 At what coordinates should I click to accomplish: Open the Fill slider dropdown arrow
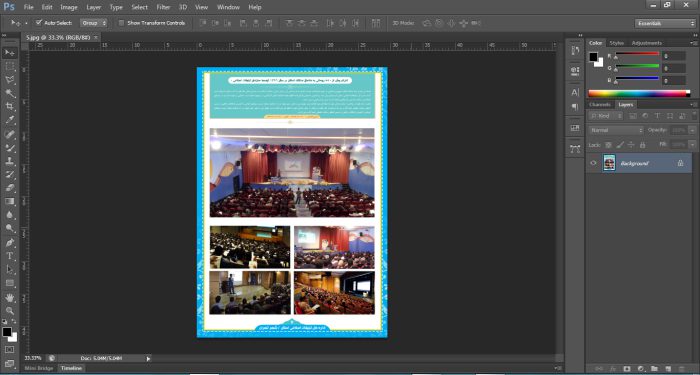(692, 145)
